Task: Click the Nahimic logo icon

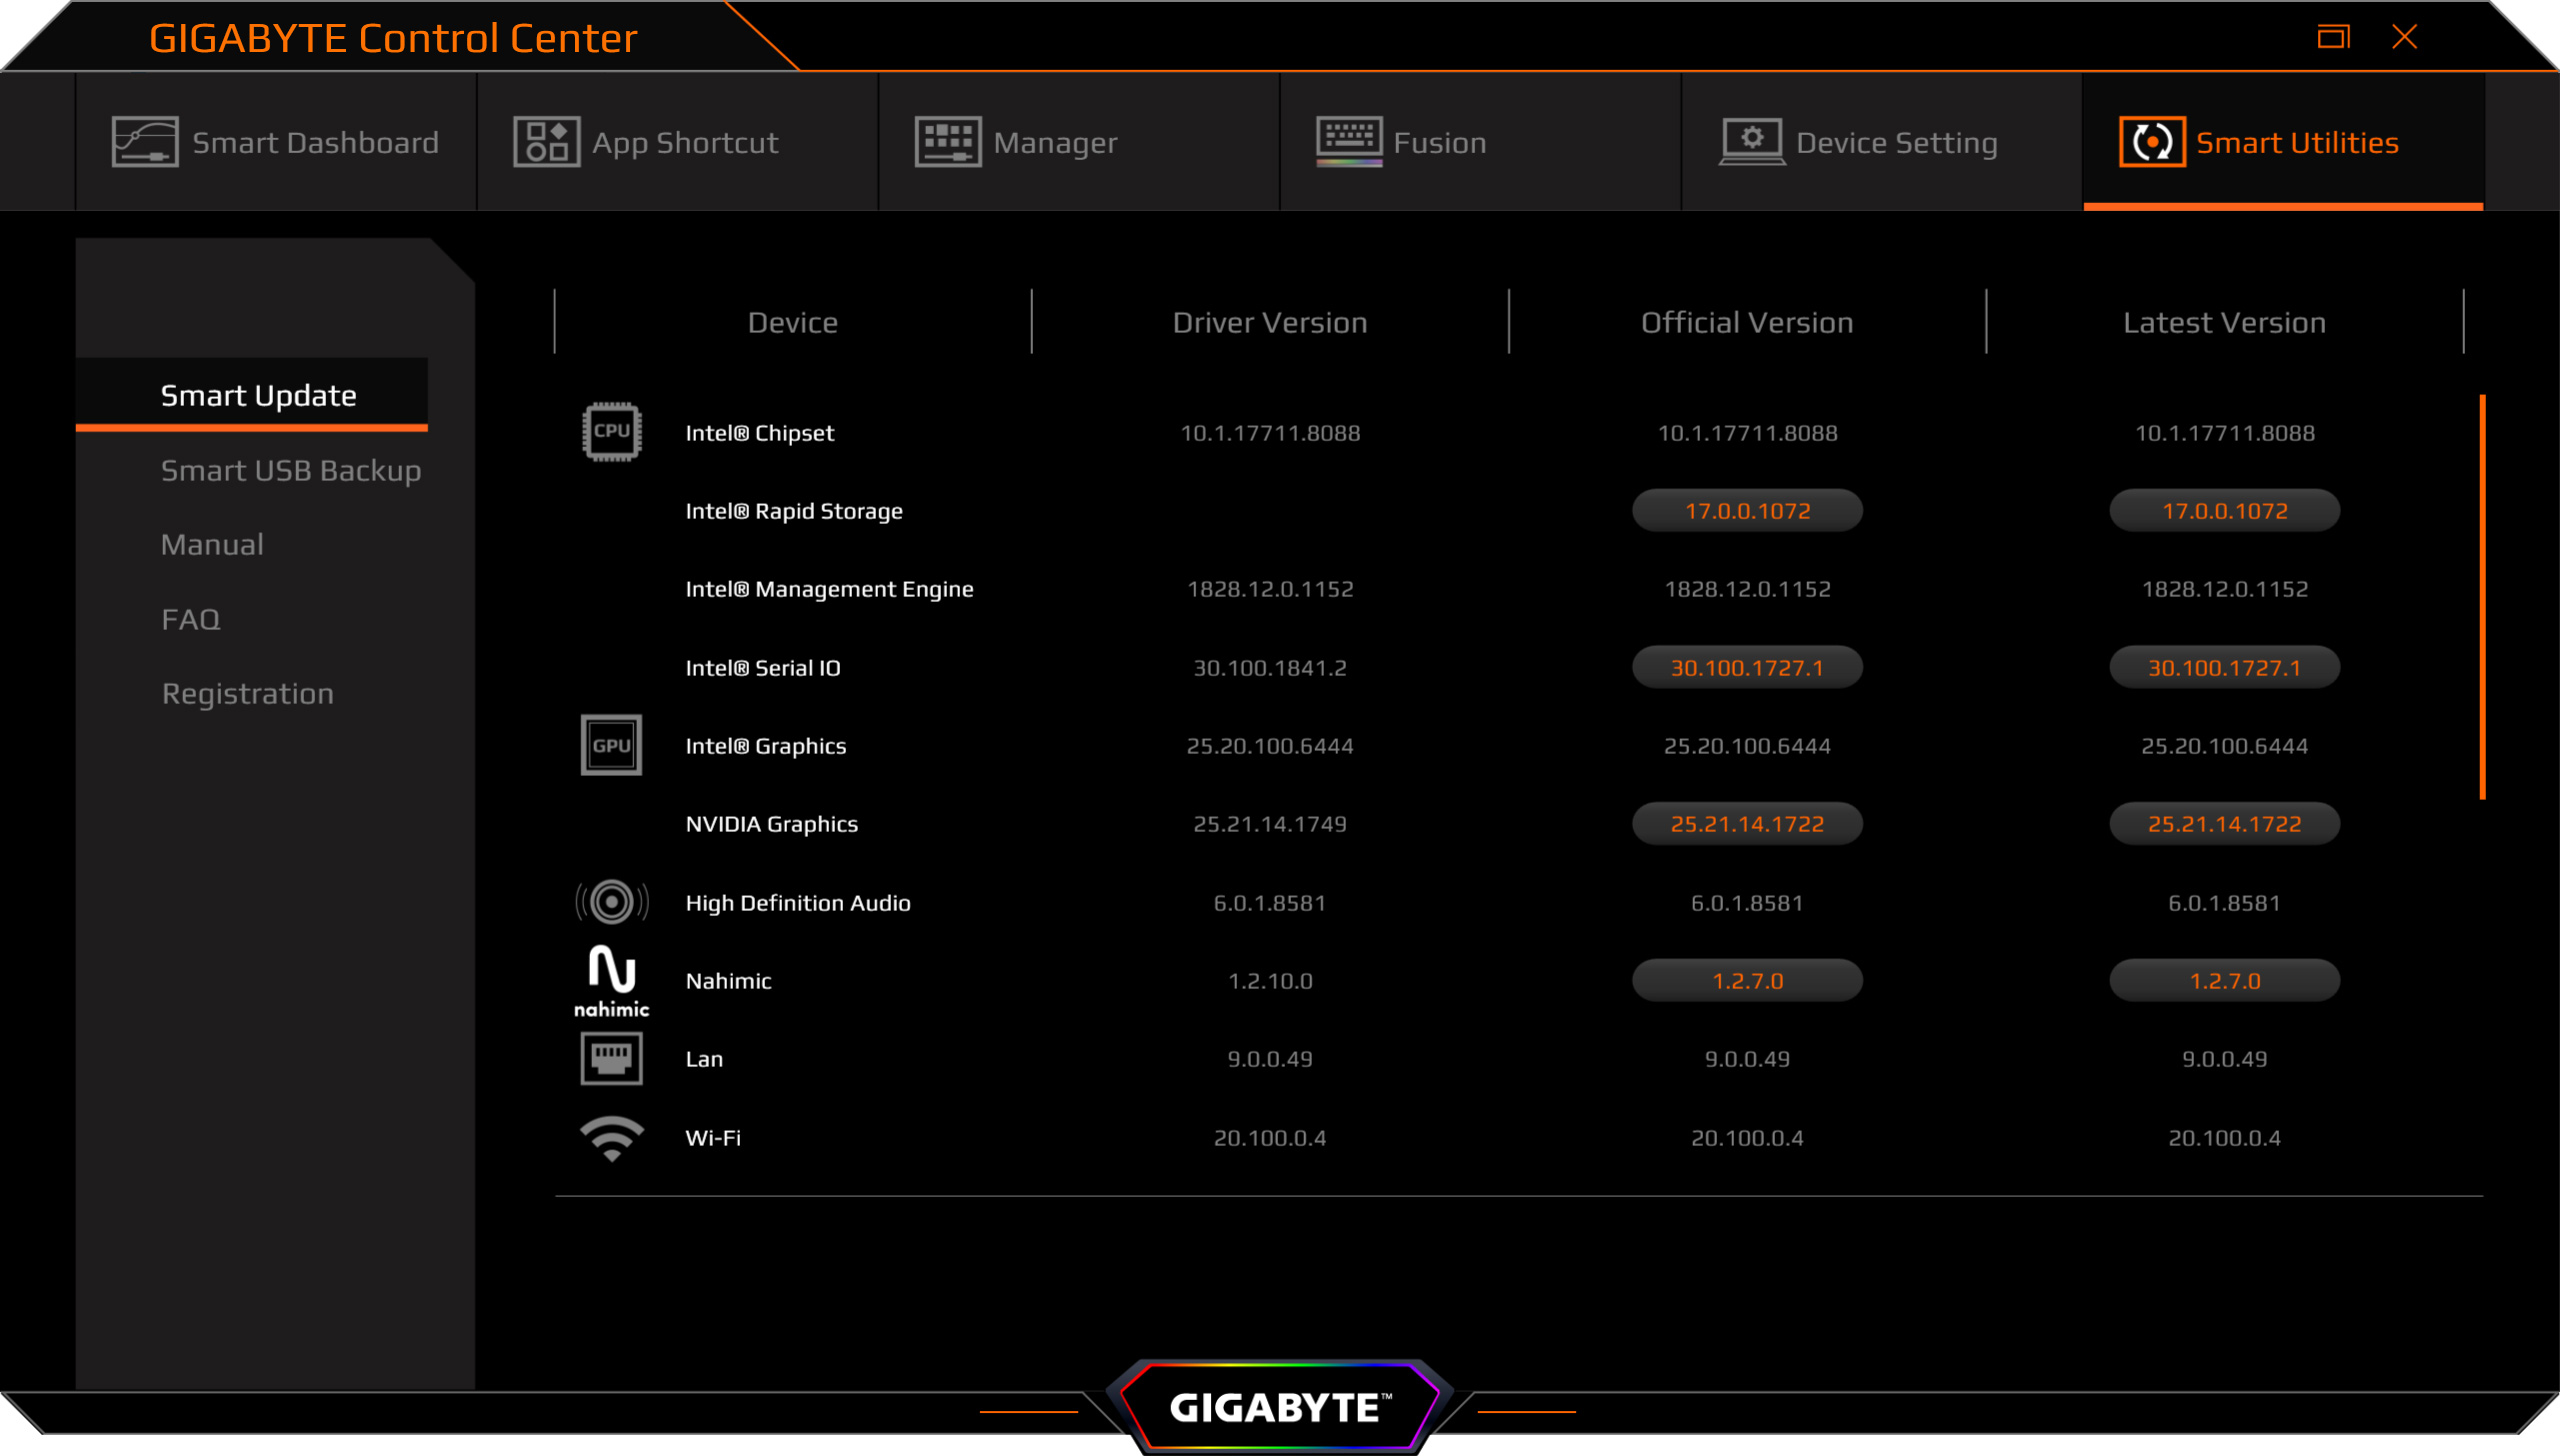Action: click(x=611, y=980)
